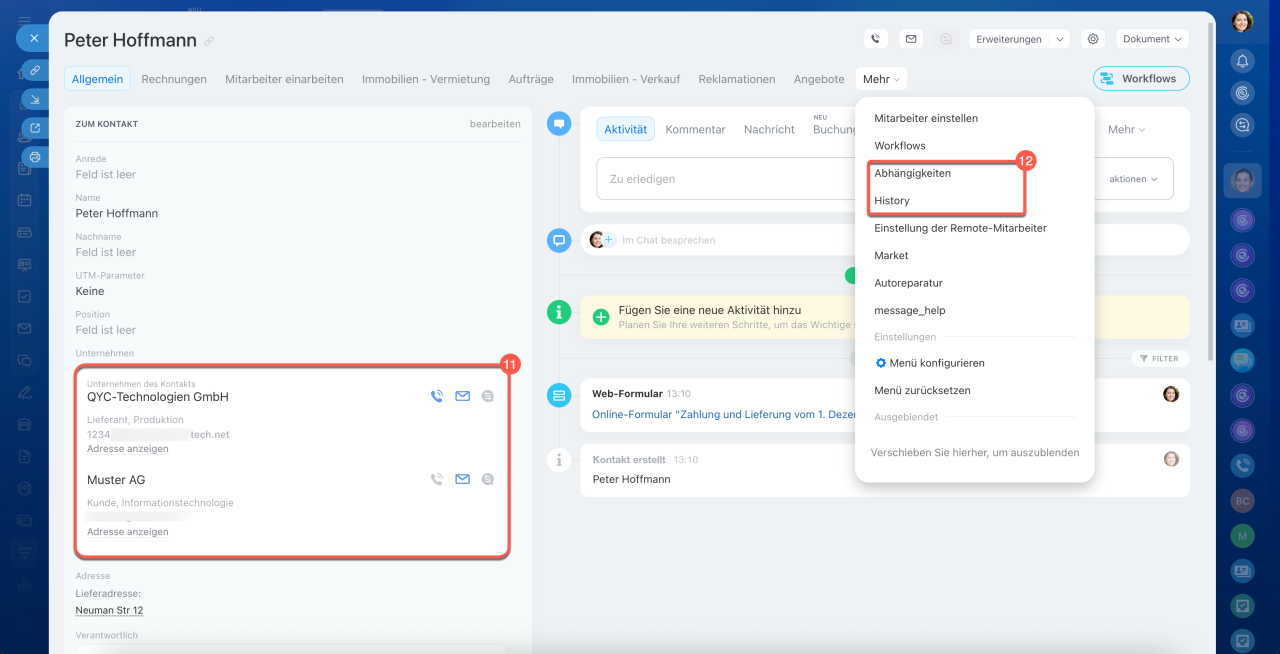Click the email envelope icon in header

[910, 39]
